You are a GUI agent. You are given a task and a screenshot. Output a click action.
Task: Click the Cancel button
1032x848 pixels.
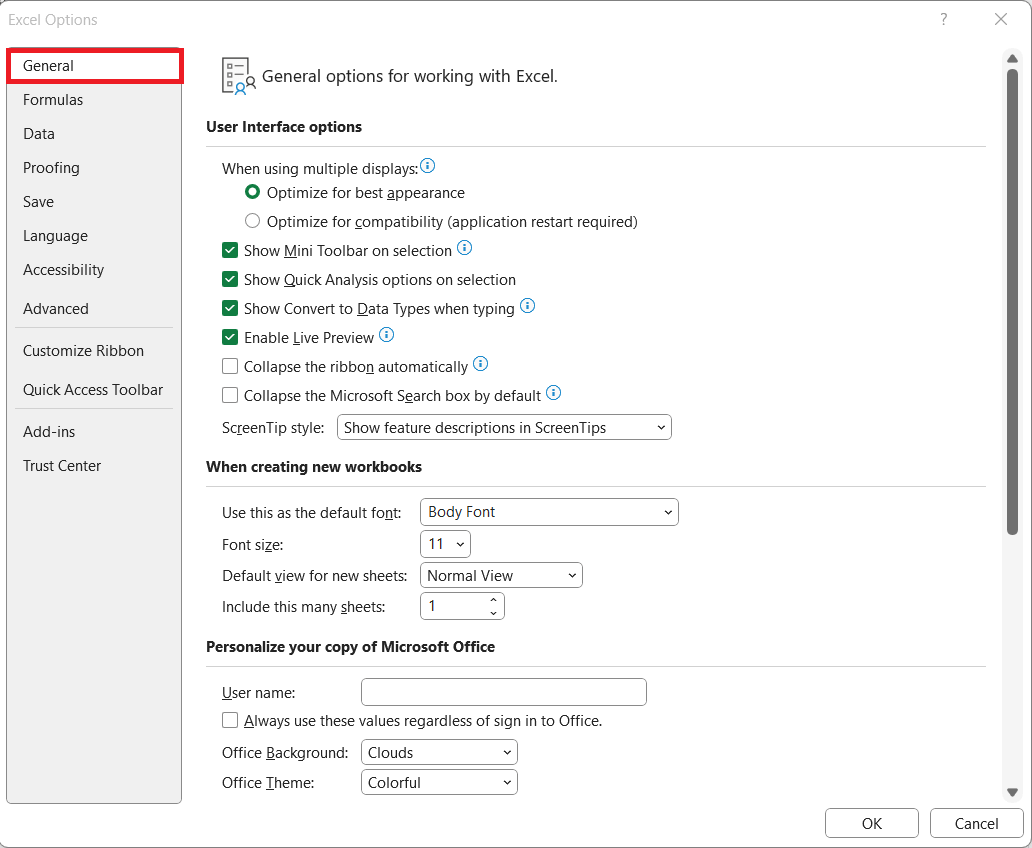976,824
